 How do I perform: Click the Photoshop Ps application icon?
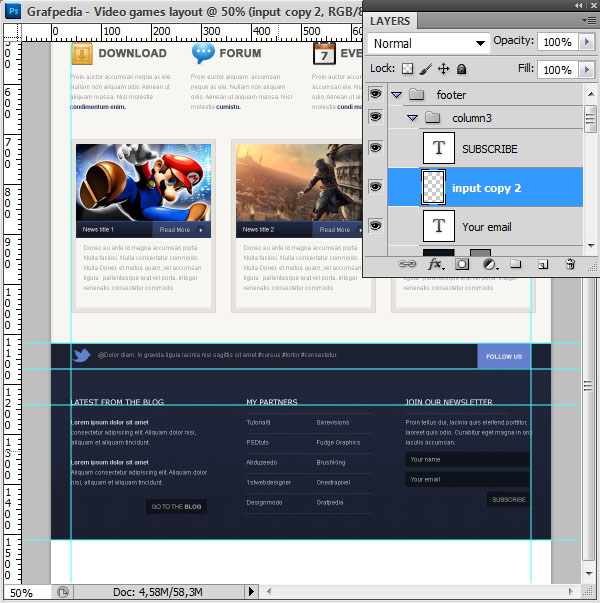coord(13,11)
